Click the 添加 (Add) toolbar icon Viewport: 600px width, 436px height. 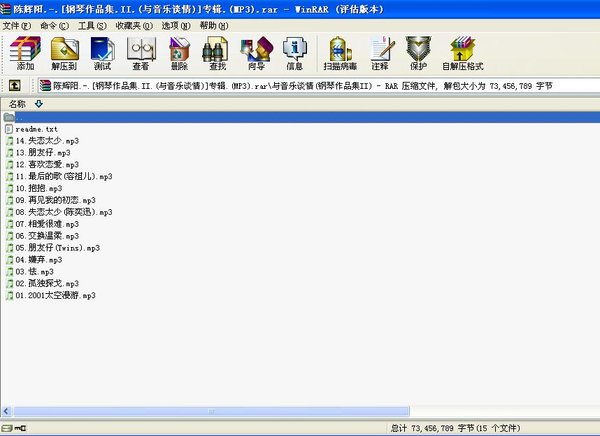click(x=25, y=53)
